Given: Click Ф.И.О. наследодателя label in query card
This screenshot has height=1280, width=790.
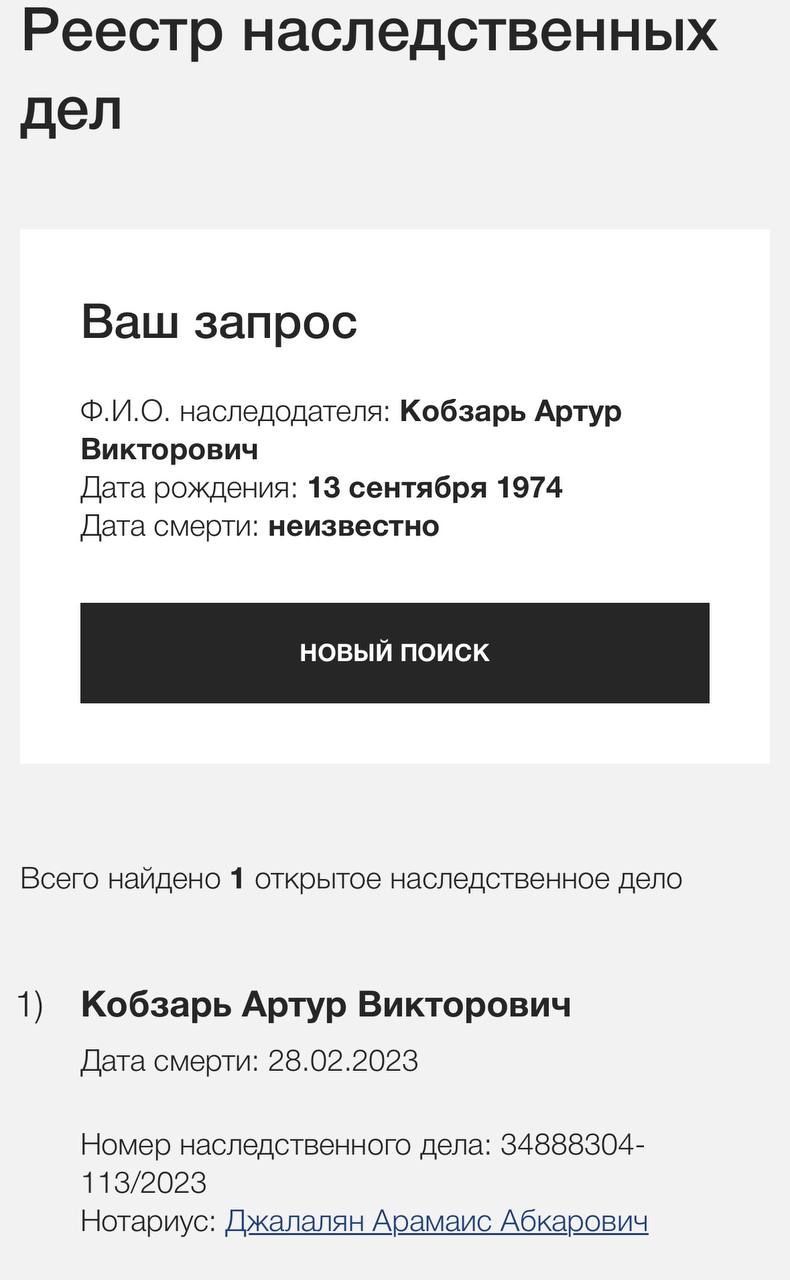Looking at the screenshot, I should (x=235, y=412).
